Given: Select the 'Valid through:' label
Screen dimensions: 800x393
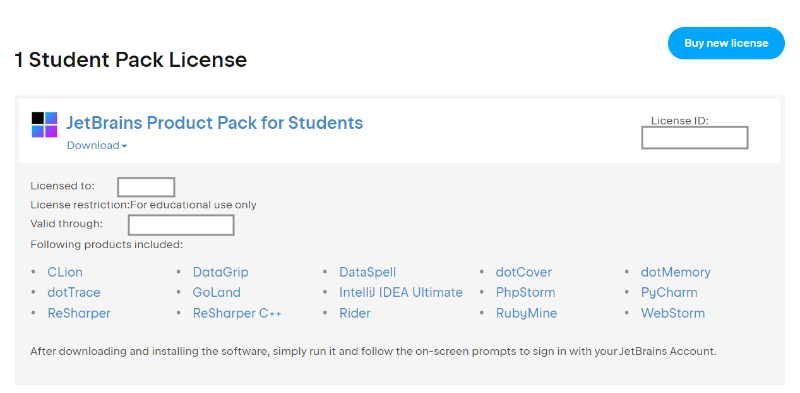Looking at the screenshot, I should click(x=67, y=224).
